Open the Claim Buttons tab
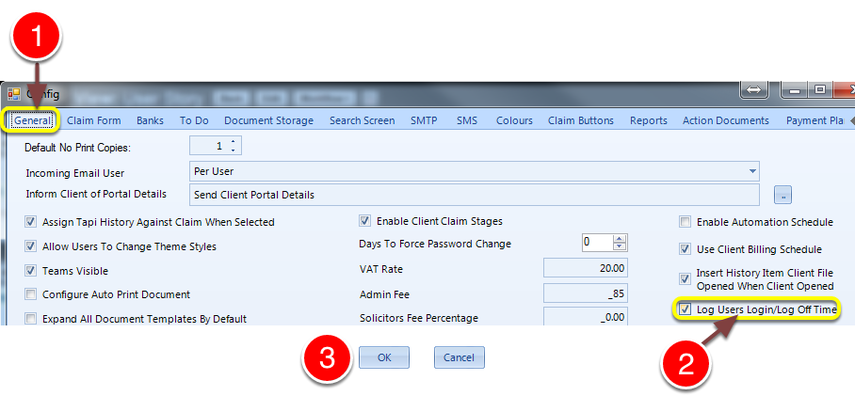The height and width of the screenshot is (396, 855). pos(581,121)
